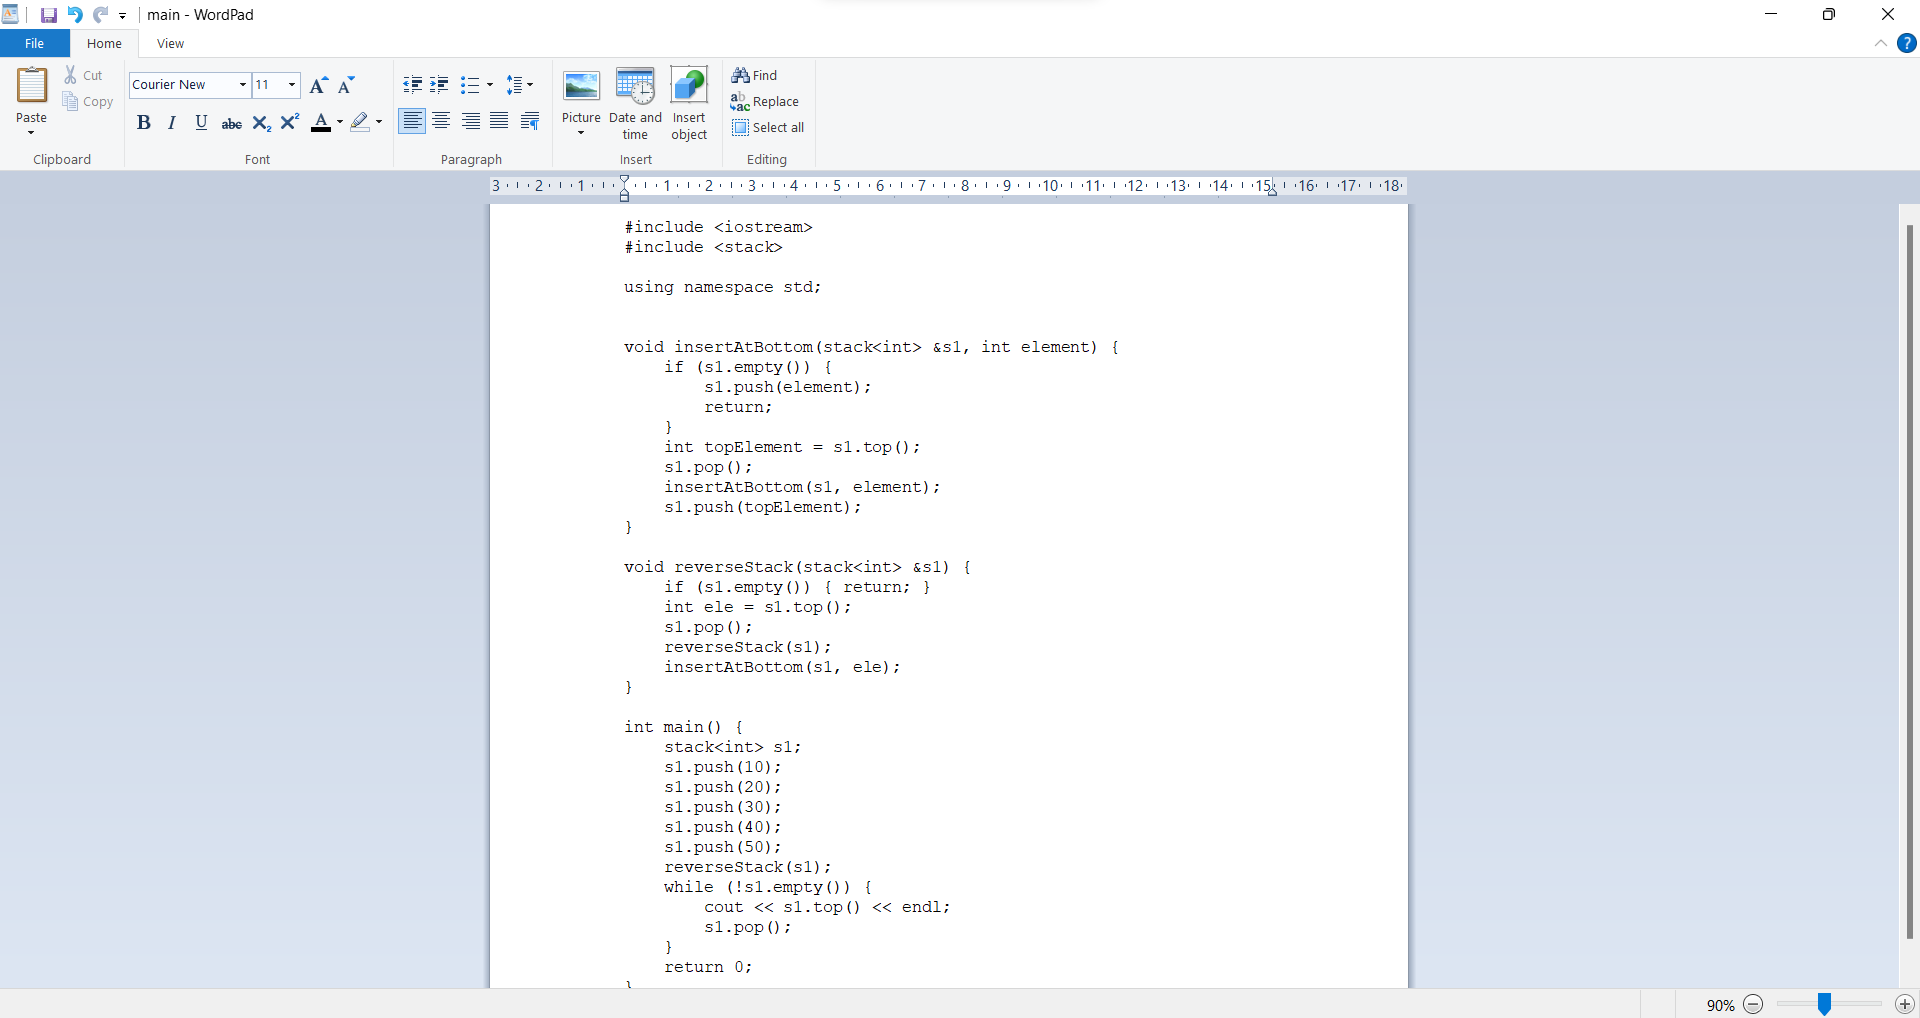Toggle Bold formatting
1920x1018 pixels.
[144, 123]
